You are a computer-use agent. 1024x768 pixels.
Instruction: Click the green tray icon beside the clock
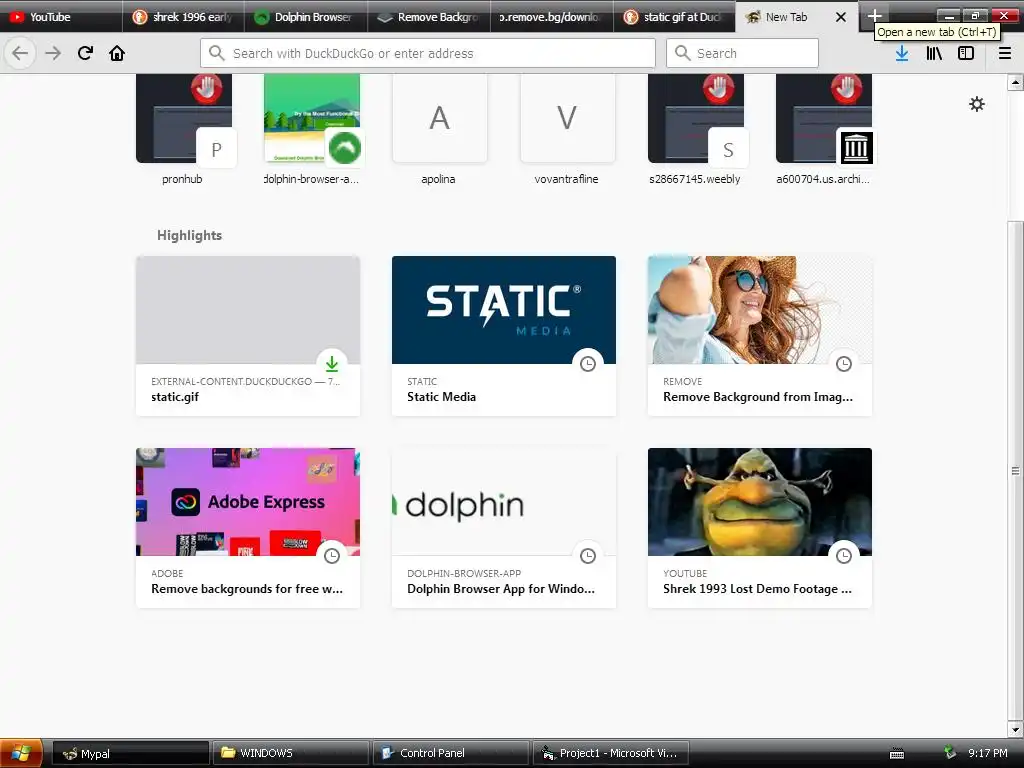[950, 753]
